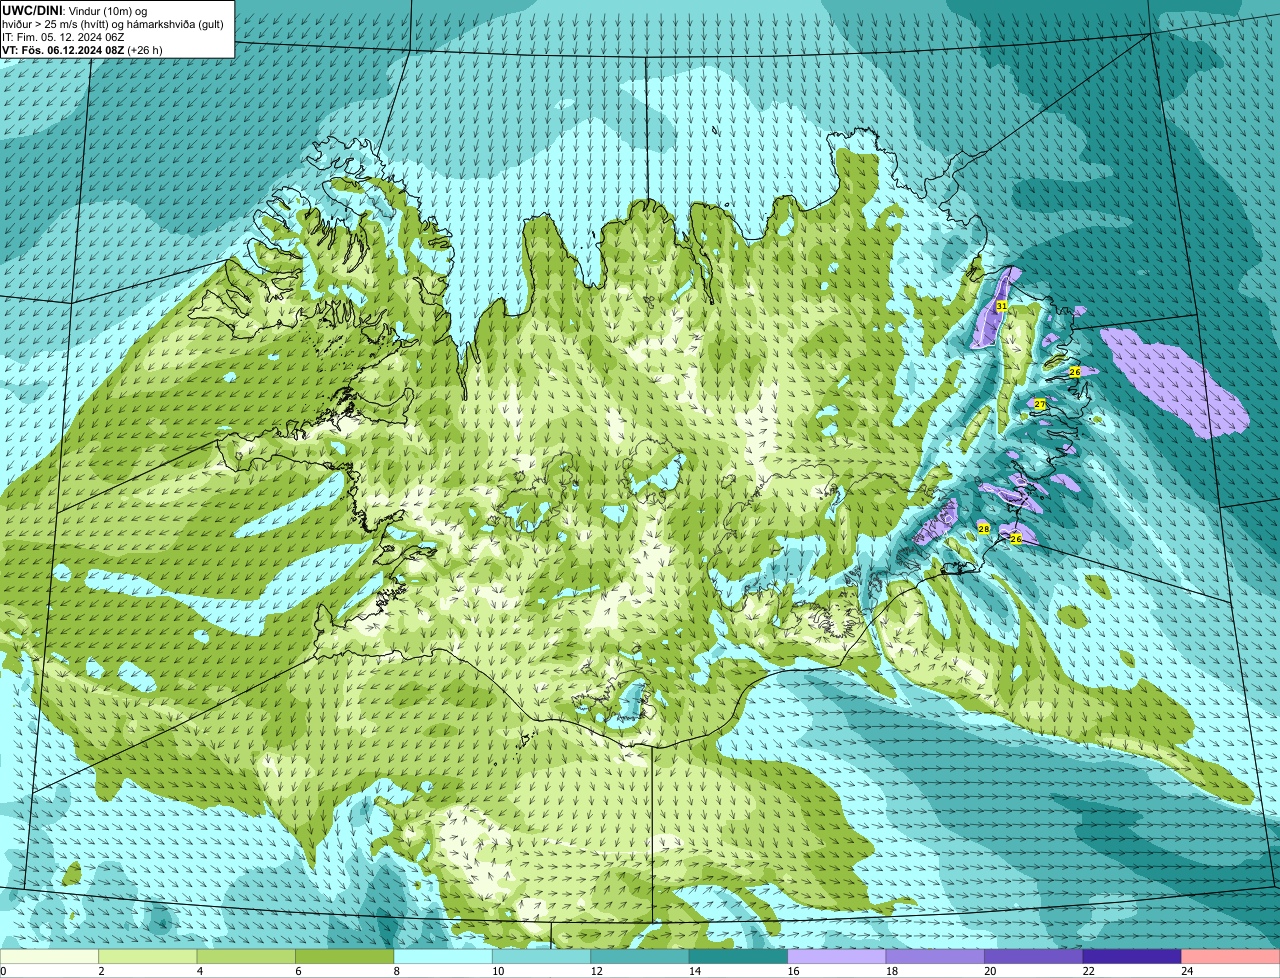Pick the light cyan 8–10 scale swatch

[x=443, y=957]
